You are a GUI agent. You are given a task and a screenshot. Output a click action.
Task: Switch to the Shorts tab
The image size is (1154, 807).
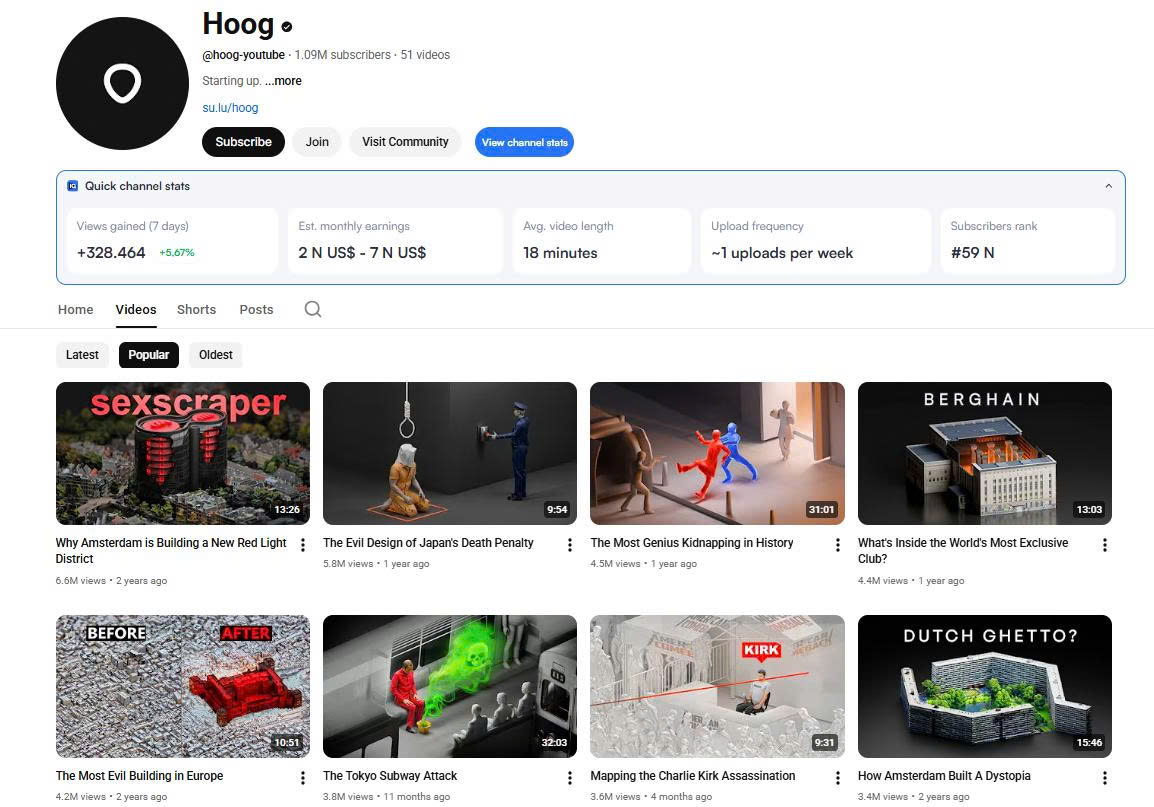coord(196,309)
